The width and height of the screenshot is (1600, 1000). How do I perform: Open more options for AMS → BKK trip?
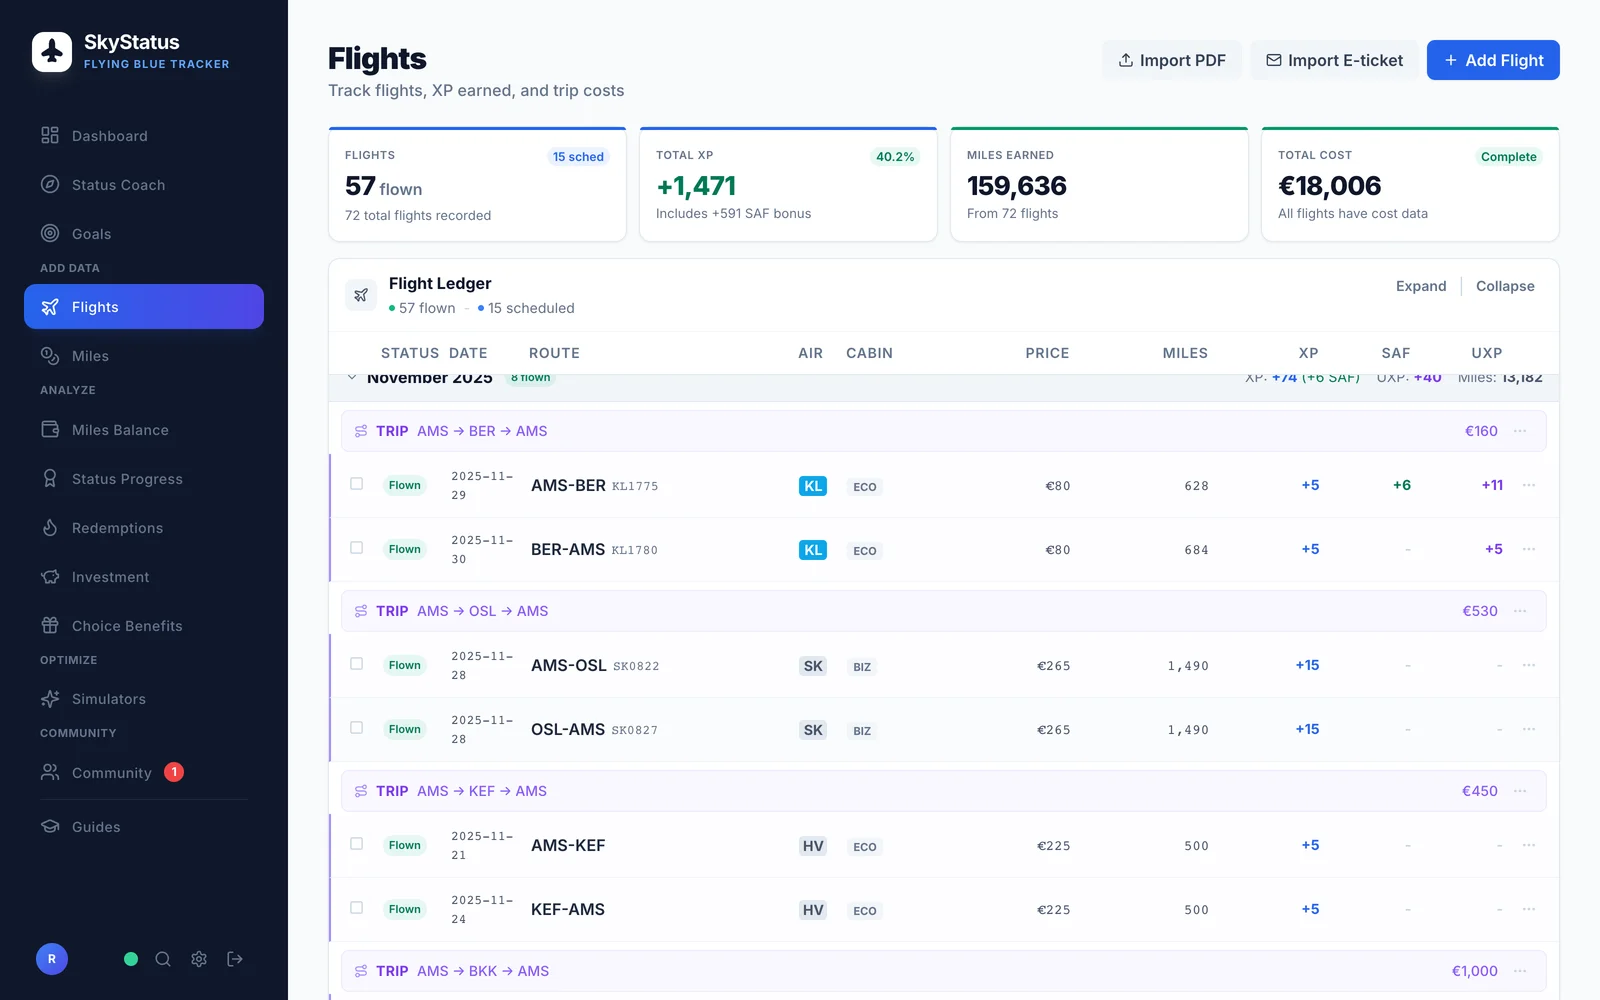tap(1520, 971)
